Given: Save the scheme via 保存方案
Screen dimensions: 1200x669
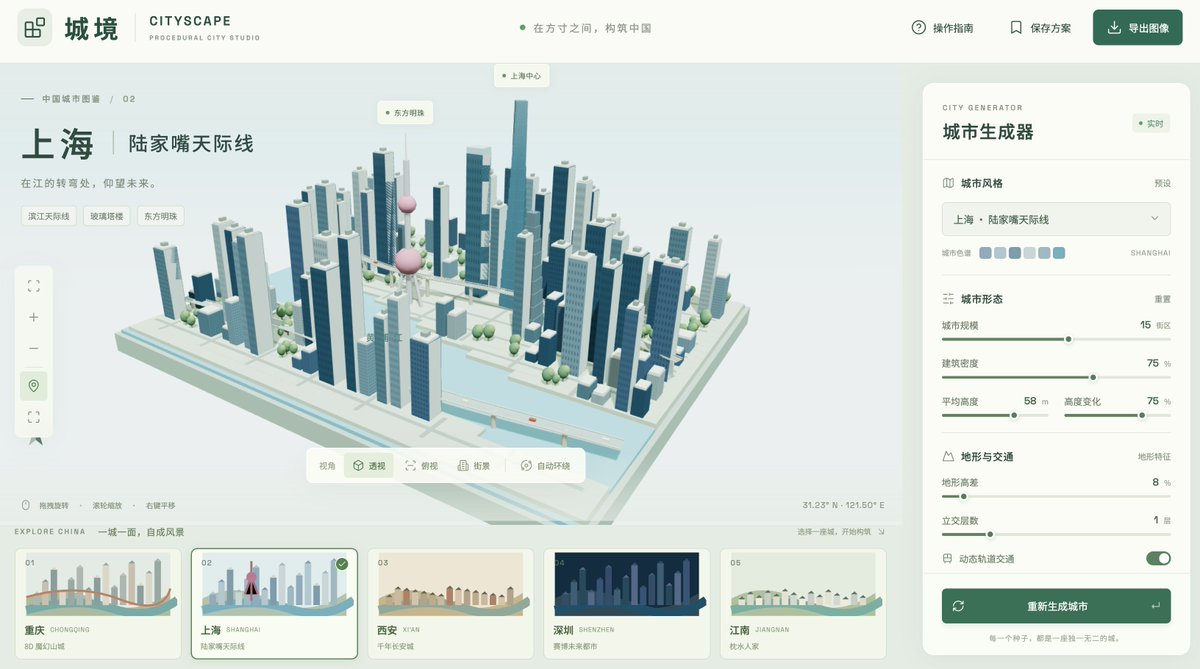Looking at the screenshot, I should (1040, 28).
